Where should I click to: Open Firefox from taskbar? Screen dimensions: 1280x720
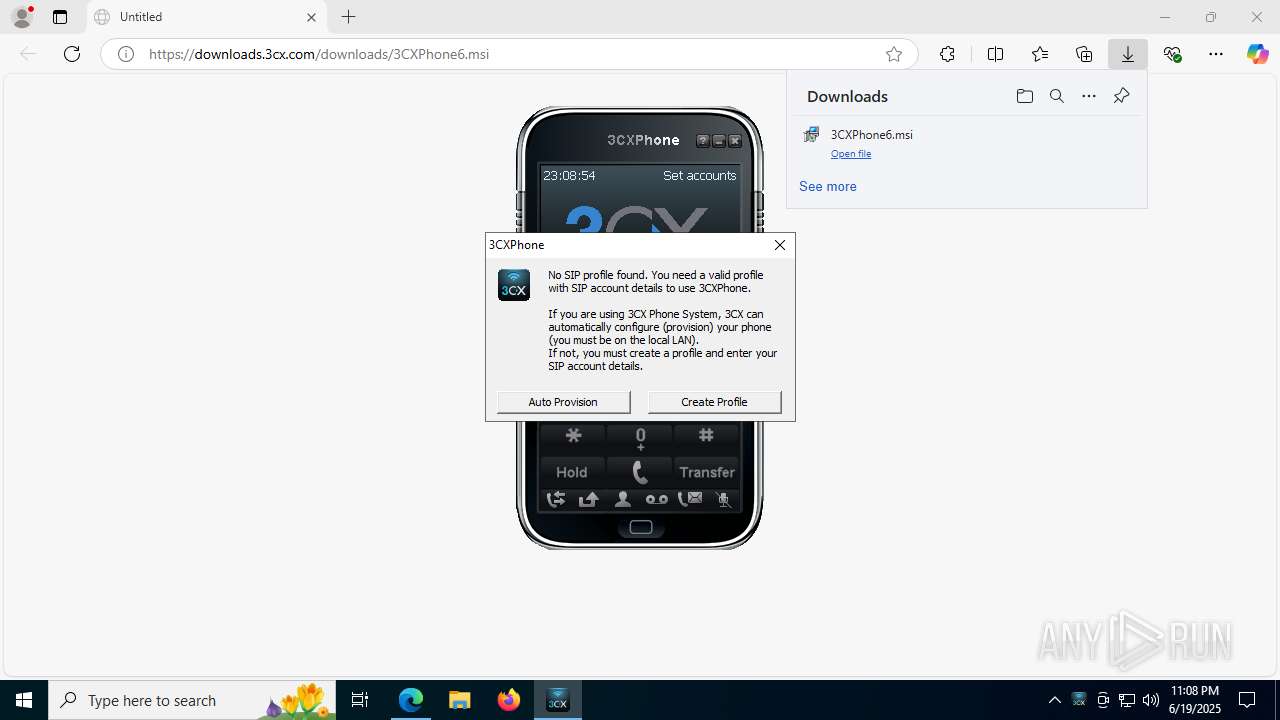click(509, 700)
